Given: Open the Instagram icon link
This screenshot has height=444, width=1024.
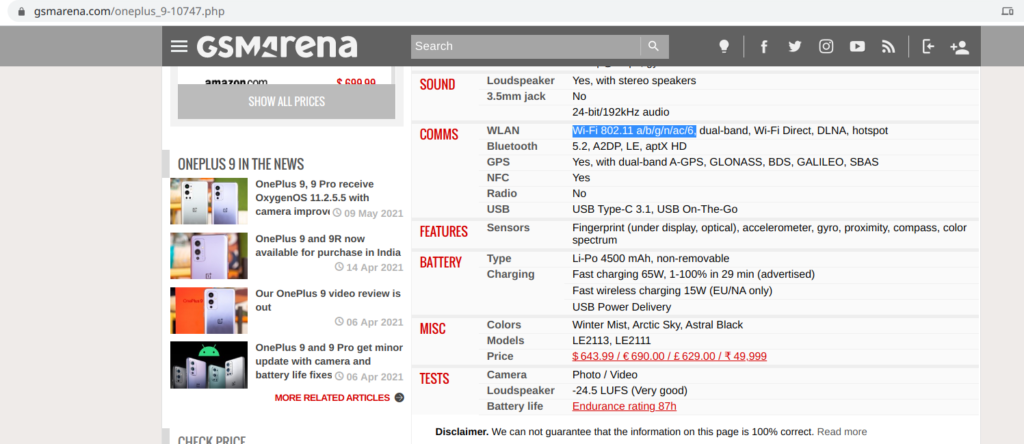Looking at the screenshot, I should point(826,46).
